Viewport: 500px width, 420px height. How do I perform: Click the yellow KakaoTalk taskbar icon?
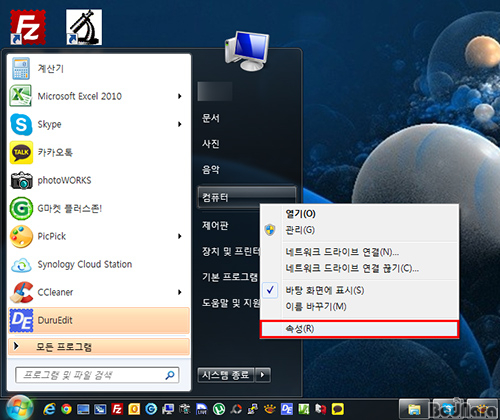pyautogui.click(x=338, y=409)
